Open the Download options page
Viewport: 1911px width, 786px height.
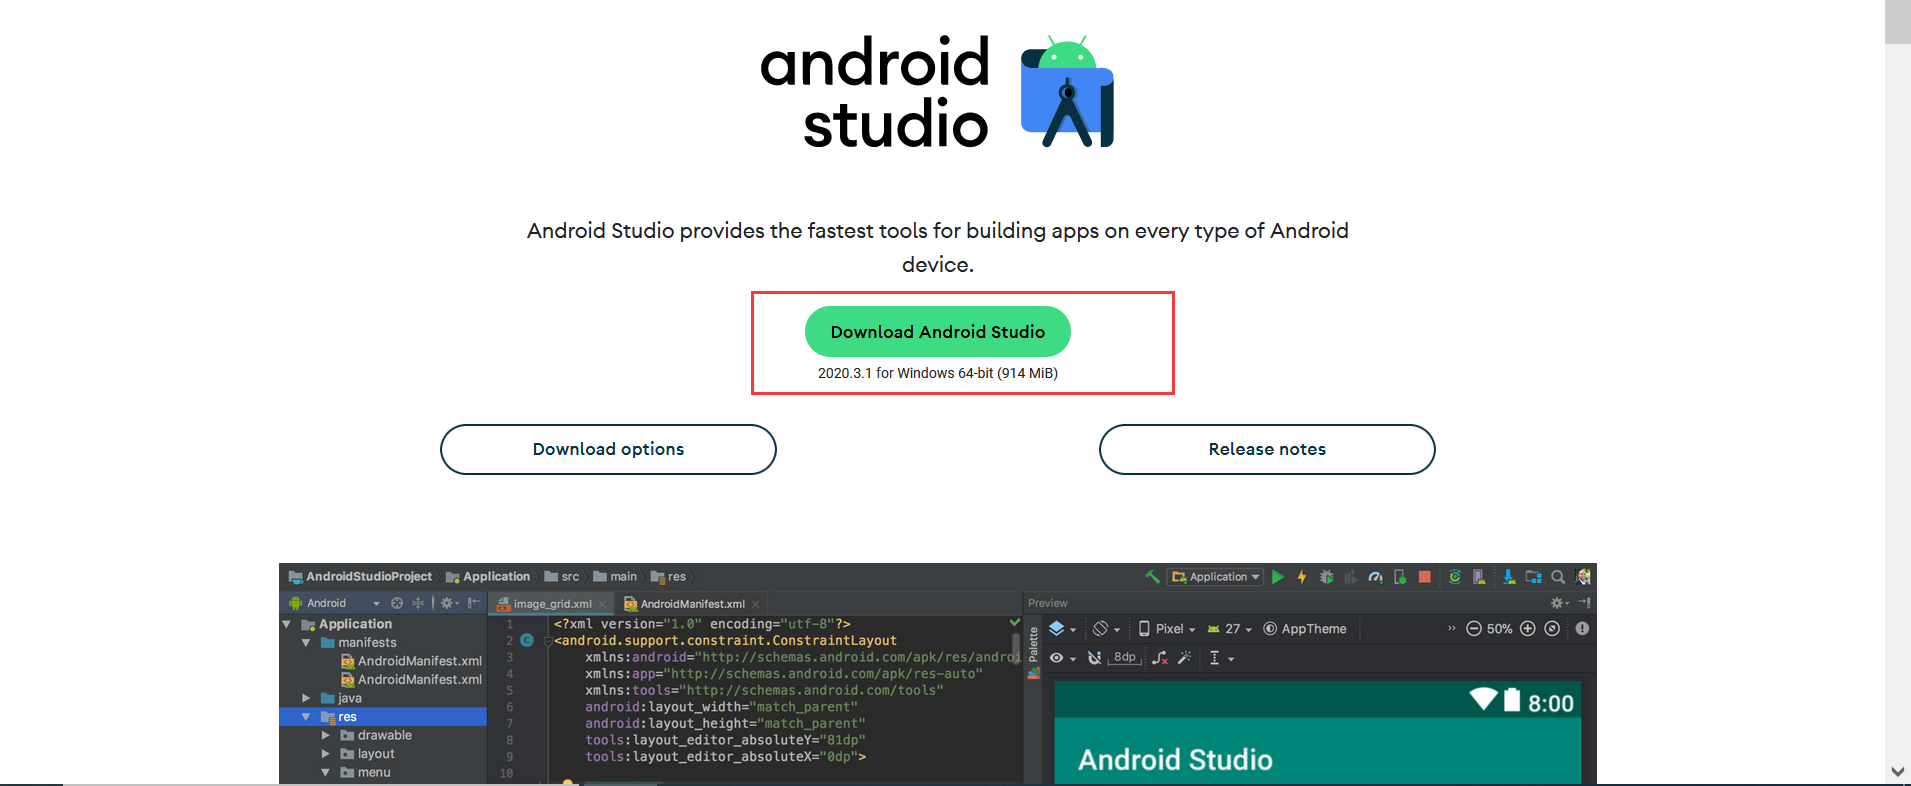608,449
